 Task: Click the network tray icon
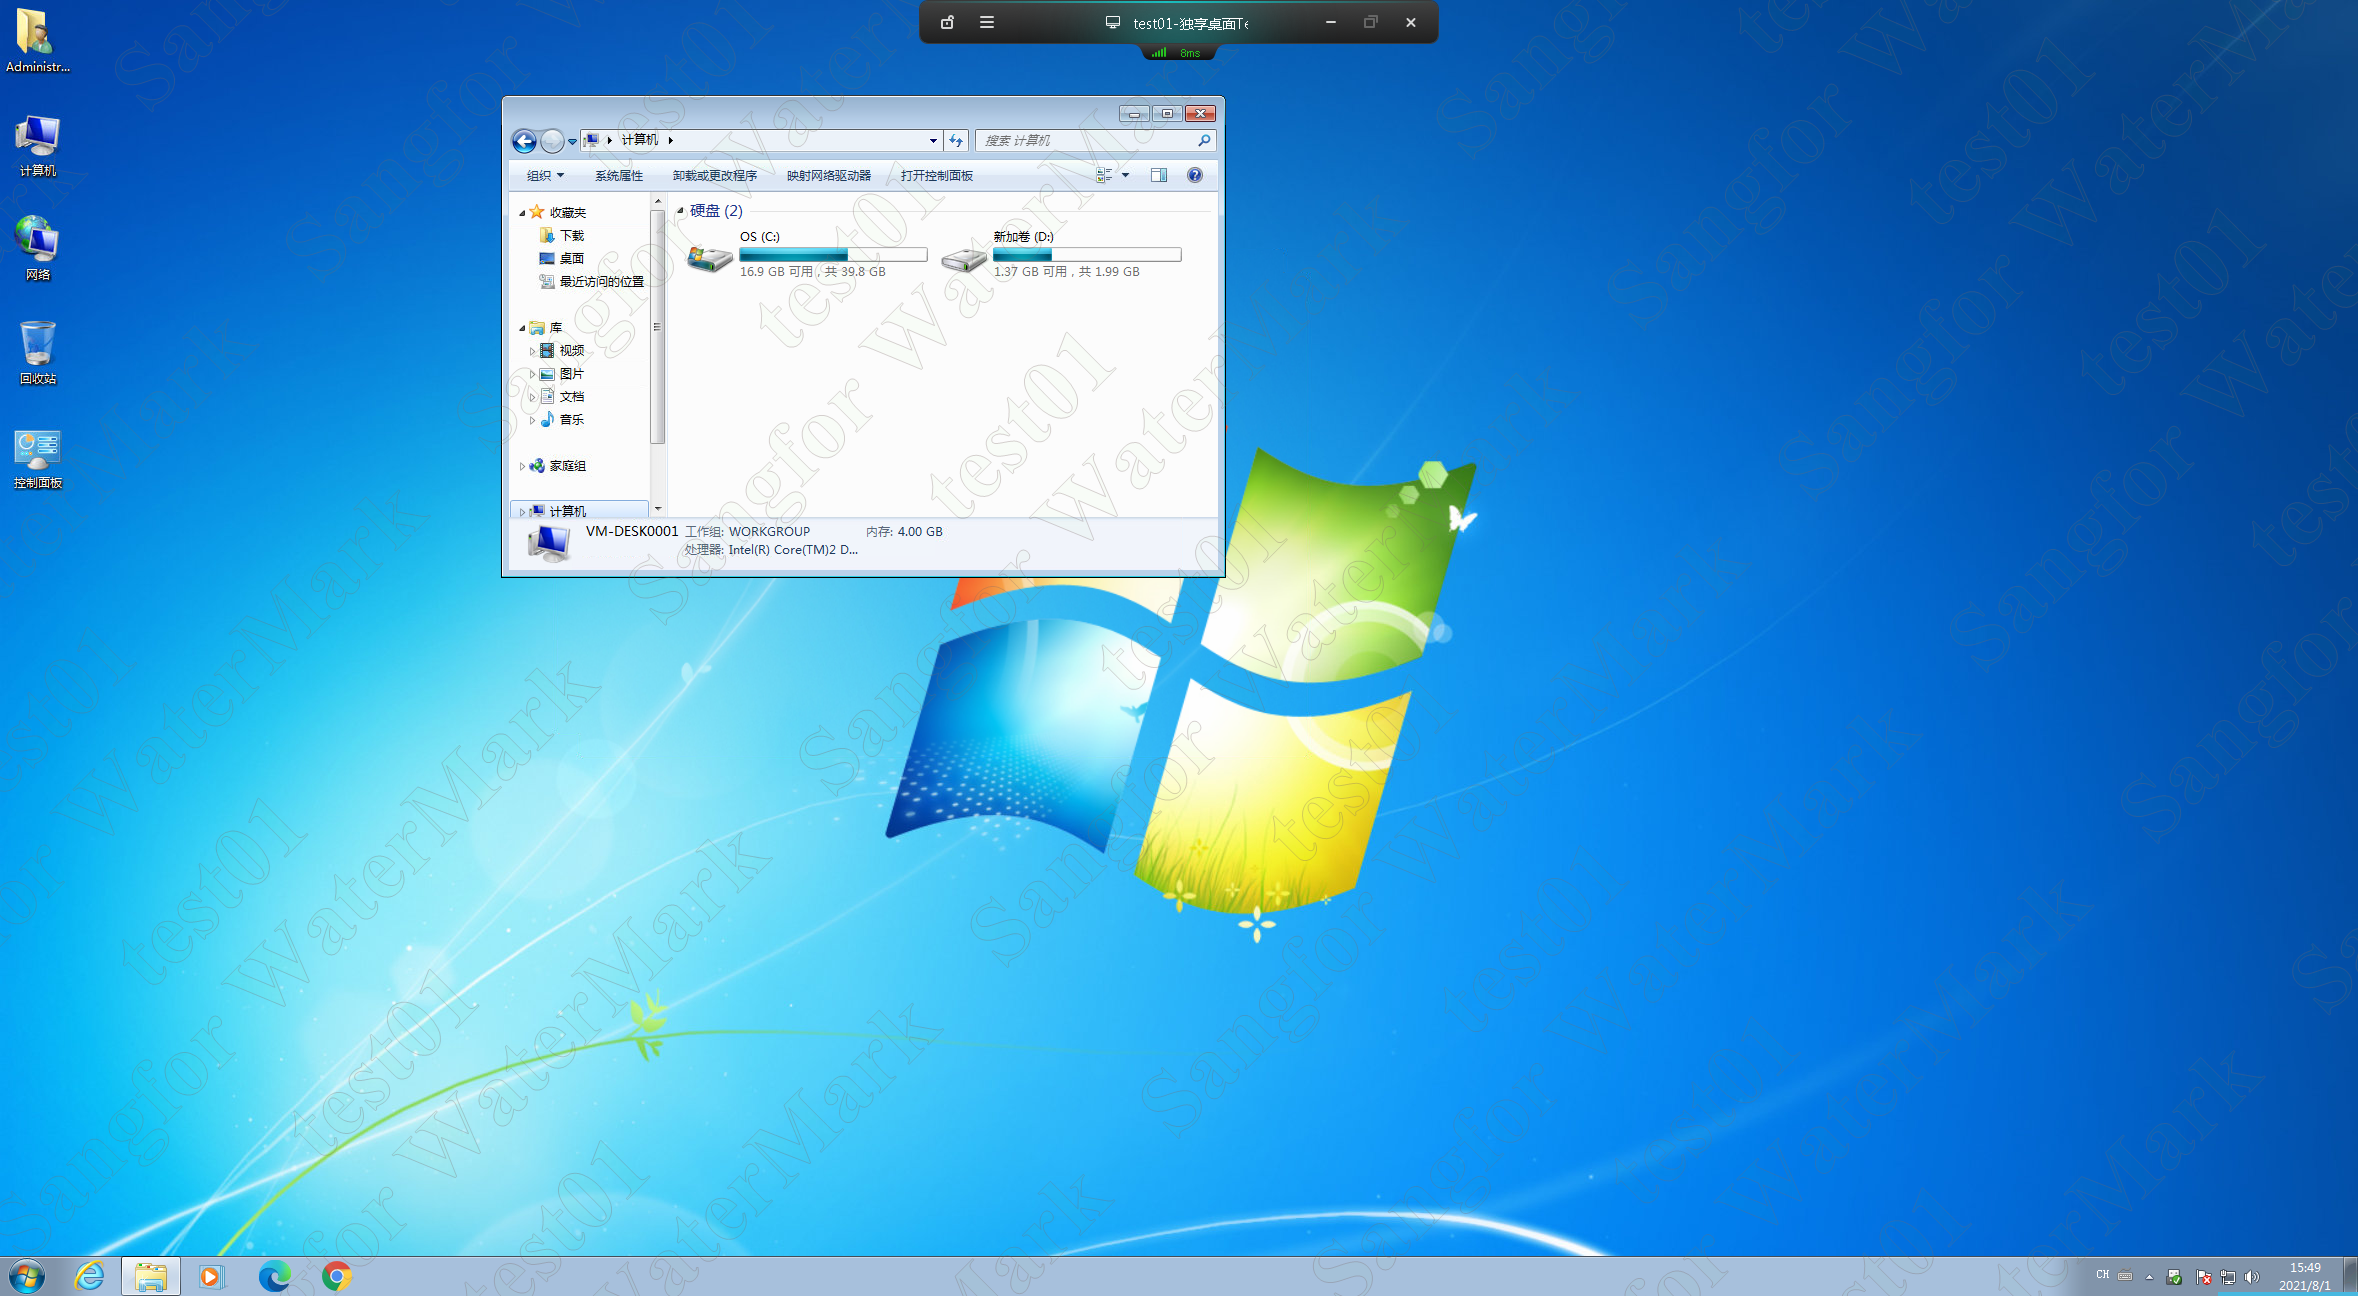pos(2228,1277)
